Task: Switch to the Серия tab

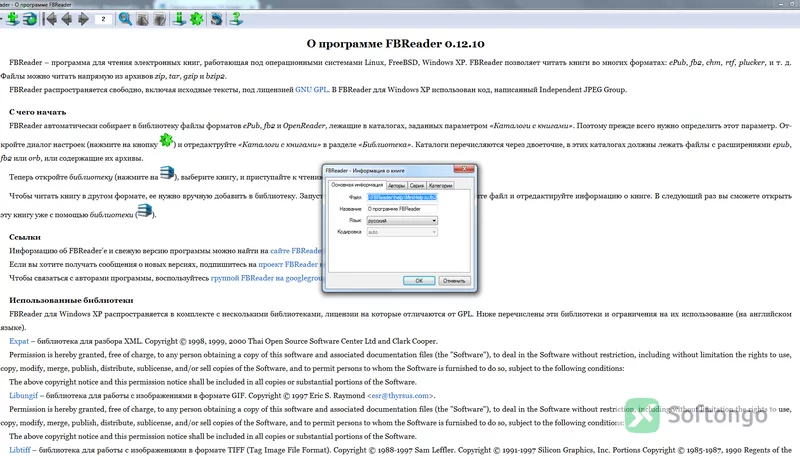Action: (x=417, y=186)
